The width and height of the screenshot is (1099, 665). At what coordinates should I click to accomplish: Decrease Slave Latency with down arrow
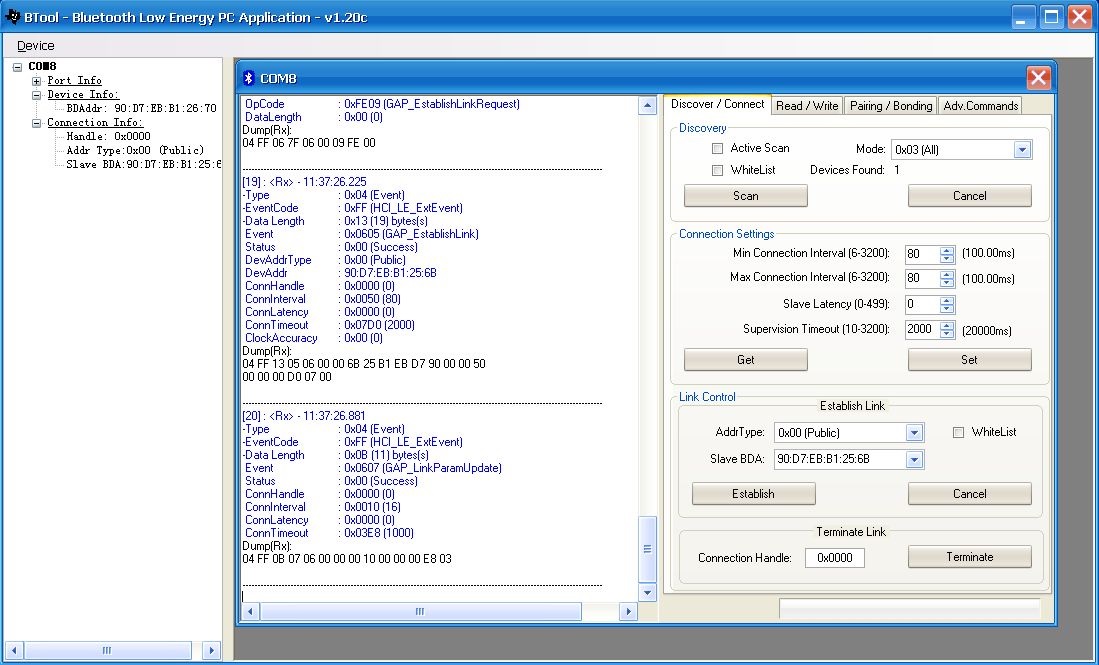tap(947, 308)
